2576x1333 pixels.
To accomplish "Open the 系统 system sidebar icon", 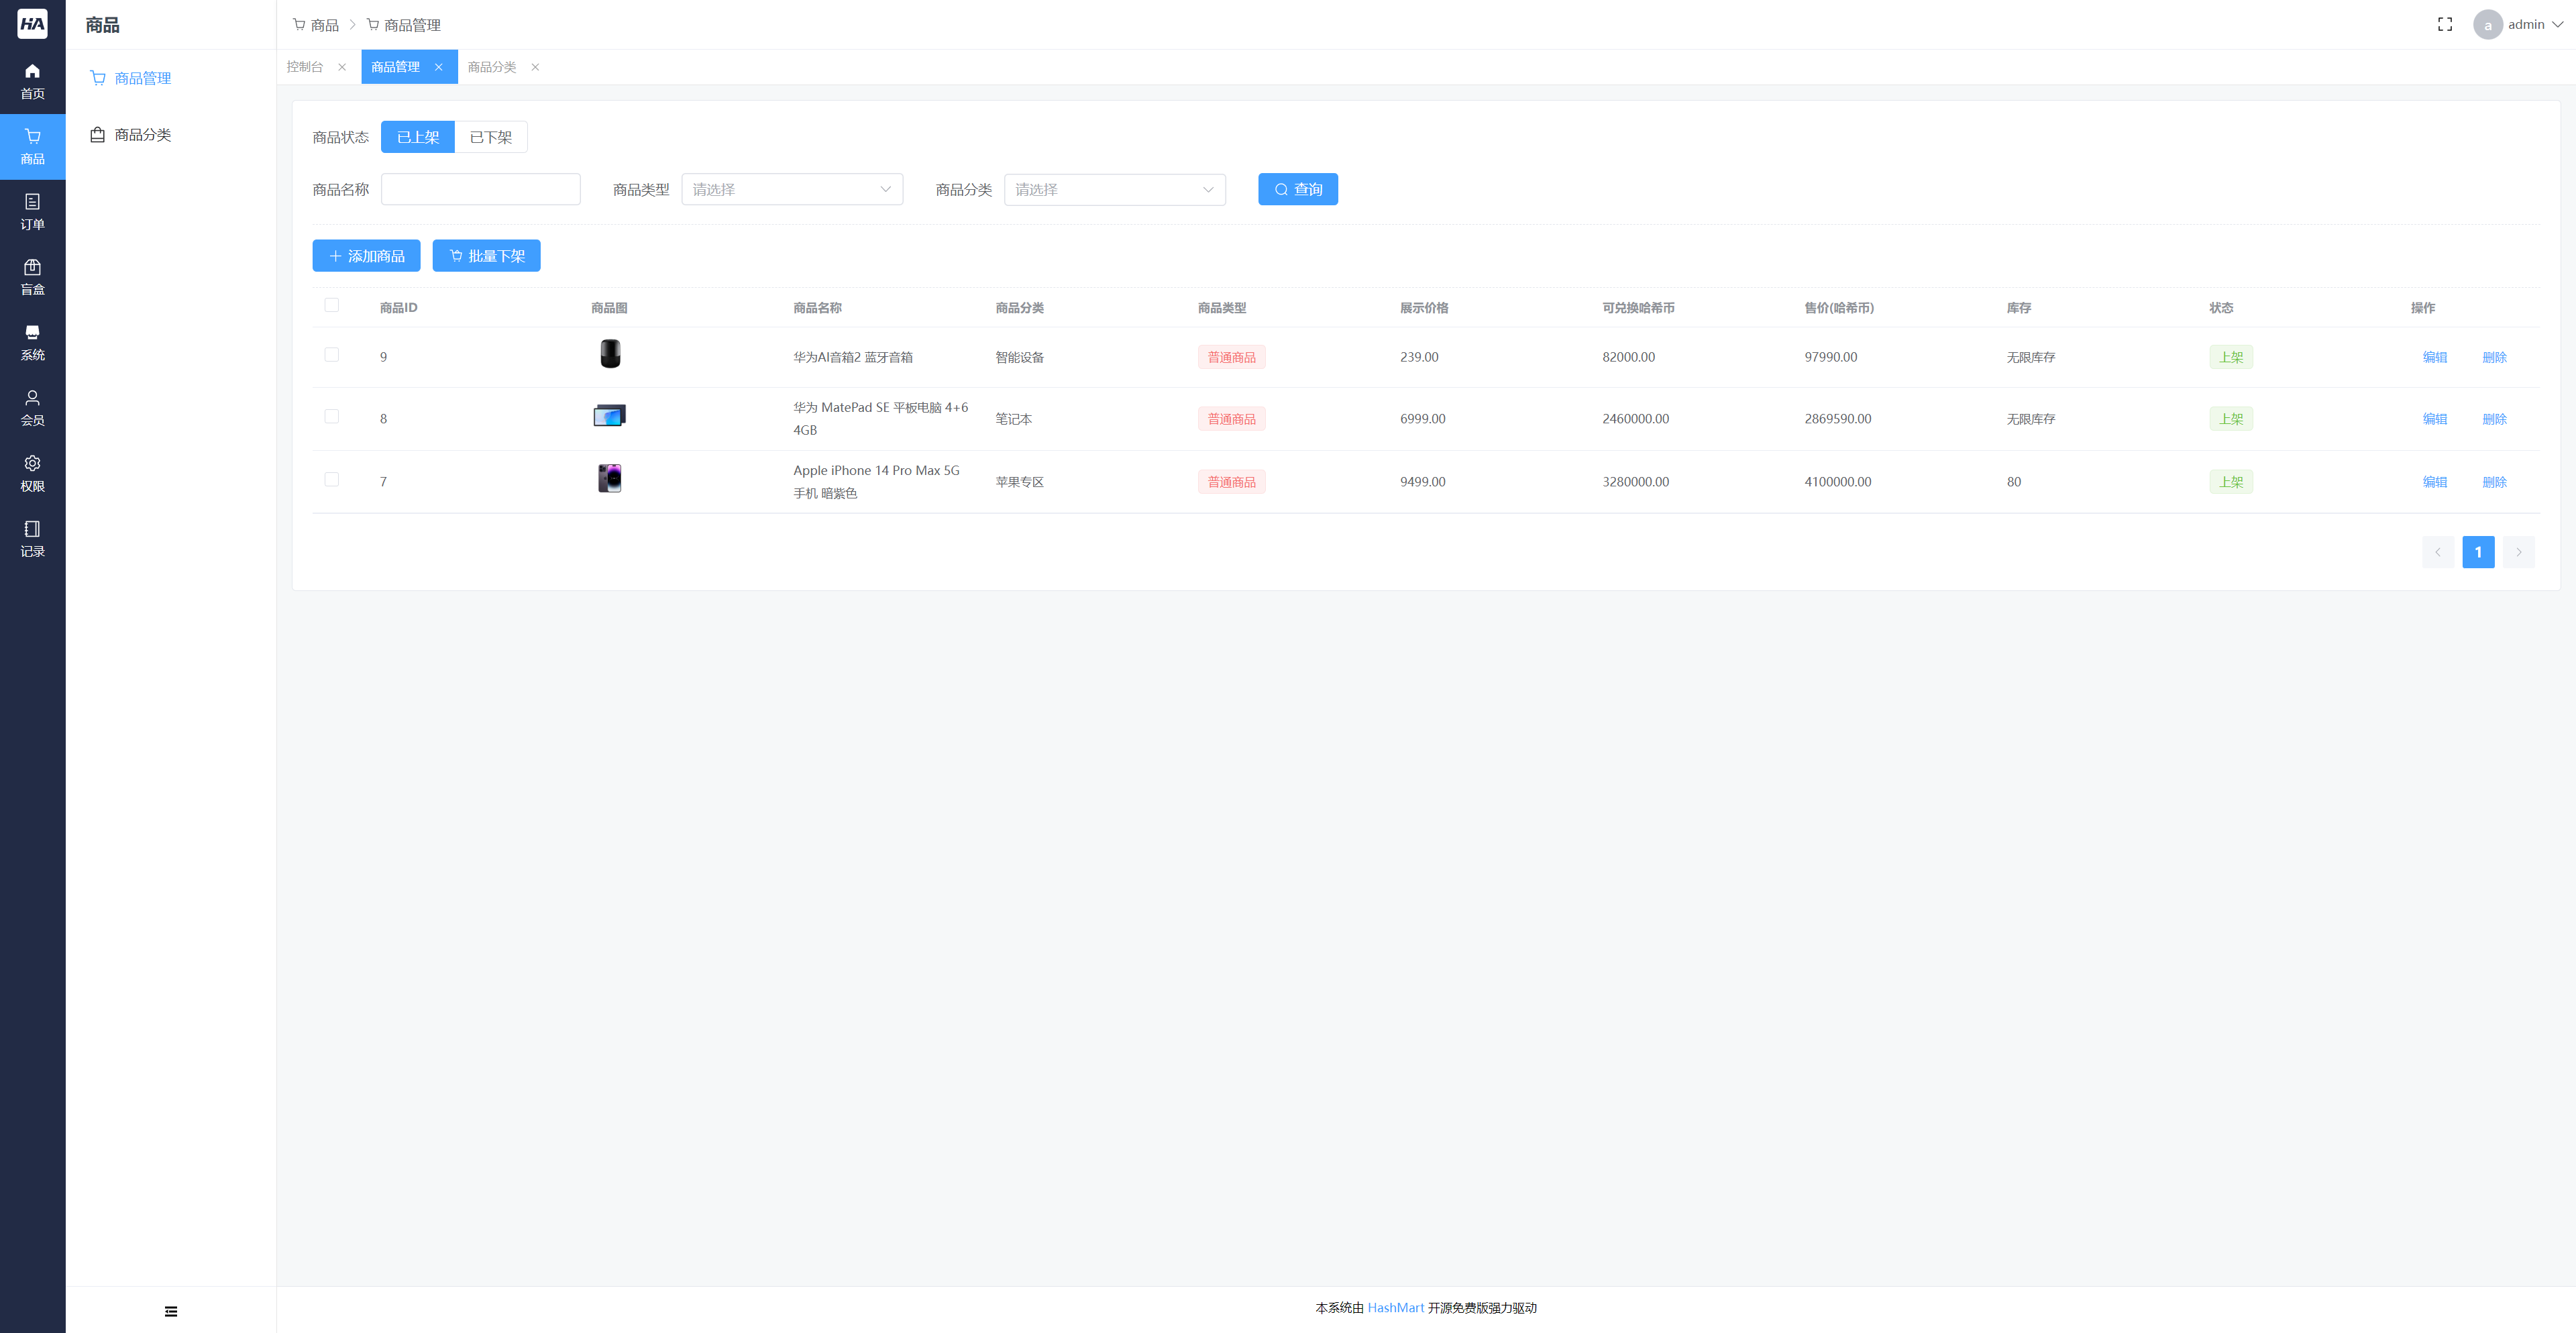I will (32, 342).
